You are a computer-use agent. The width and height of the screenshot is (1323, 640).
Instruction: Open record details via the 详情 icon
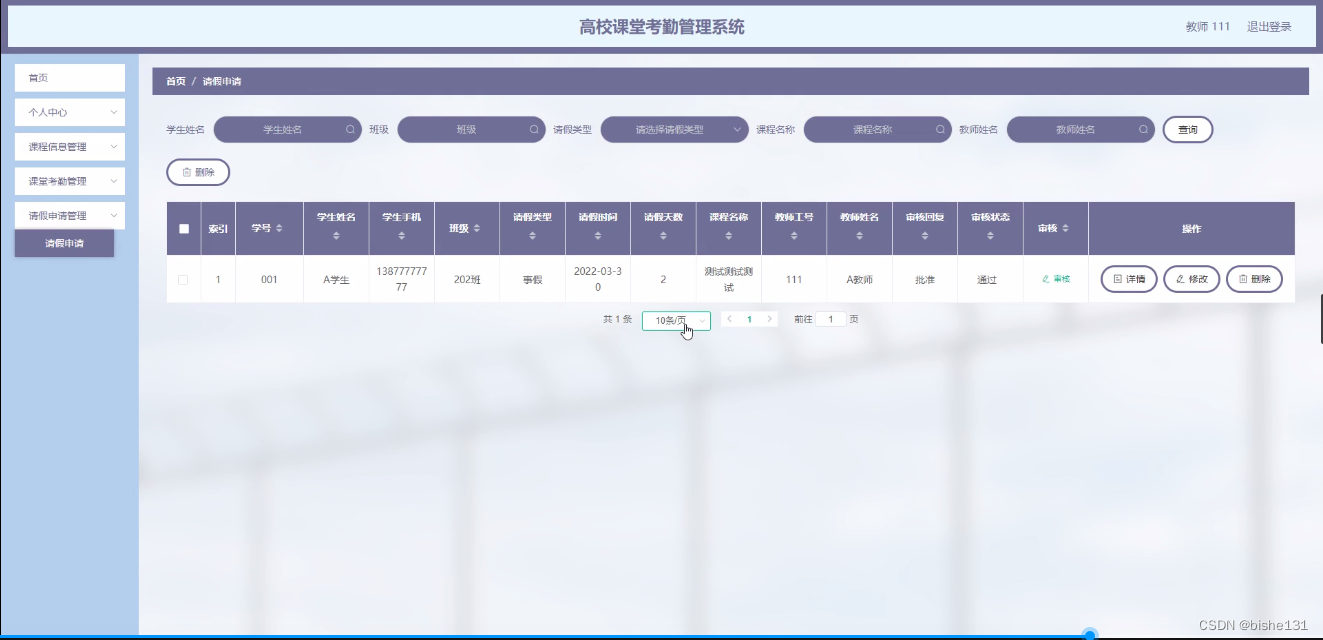[x=1117, y=279]
